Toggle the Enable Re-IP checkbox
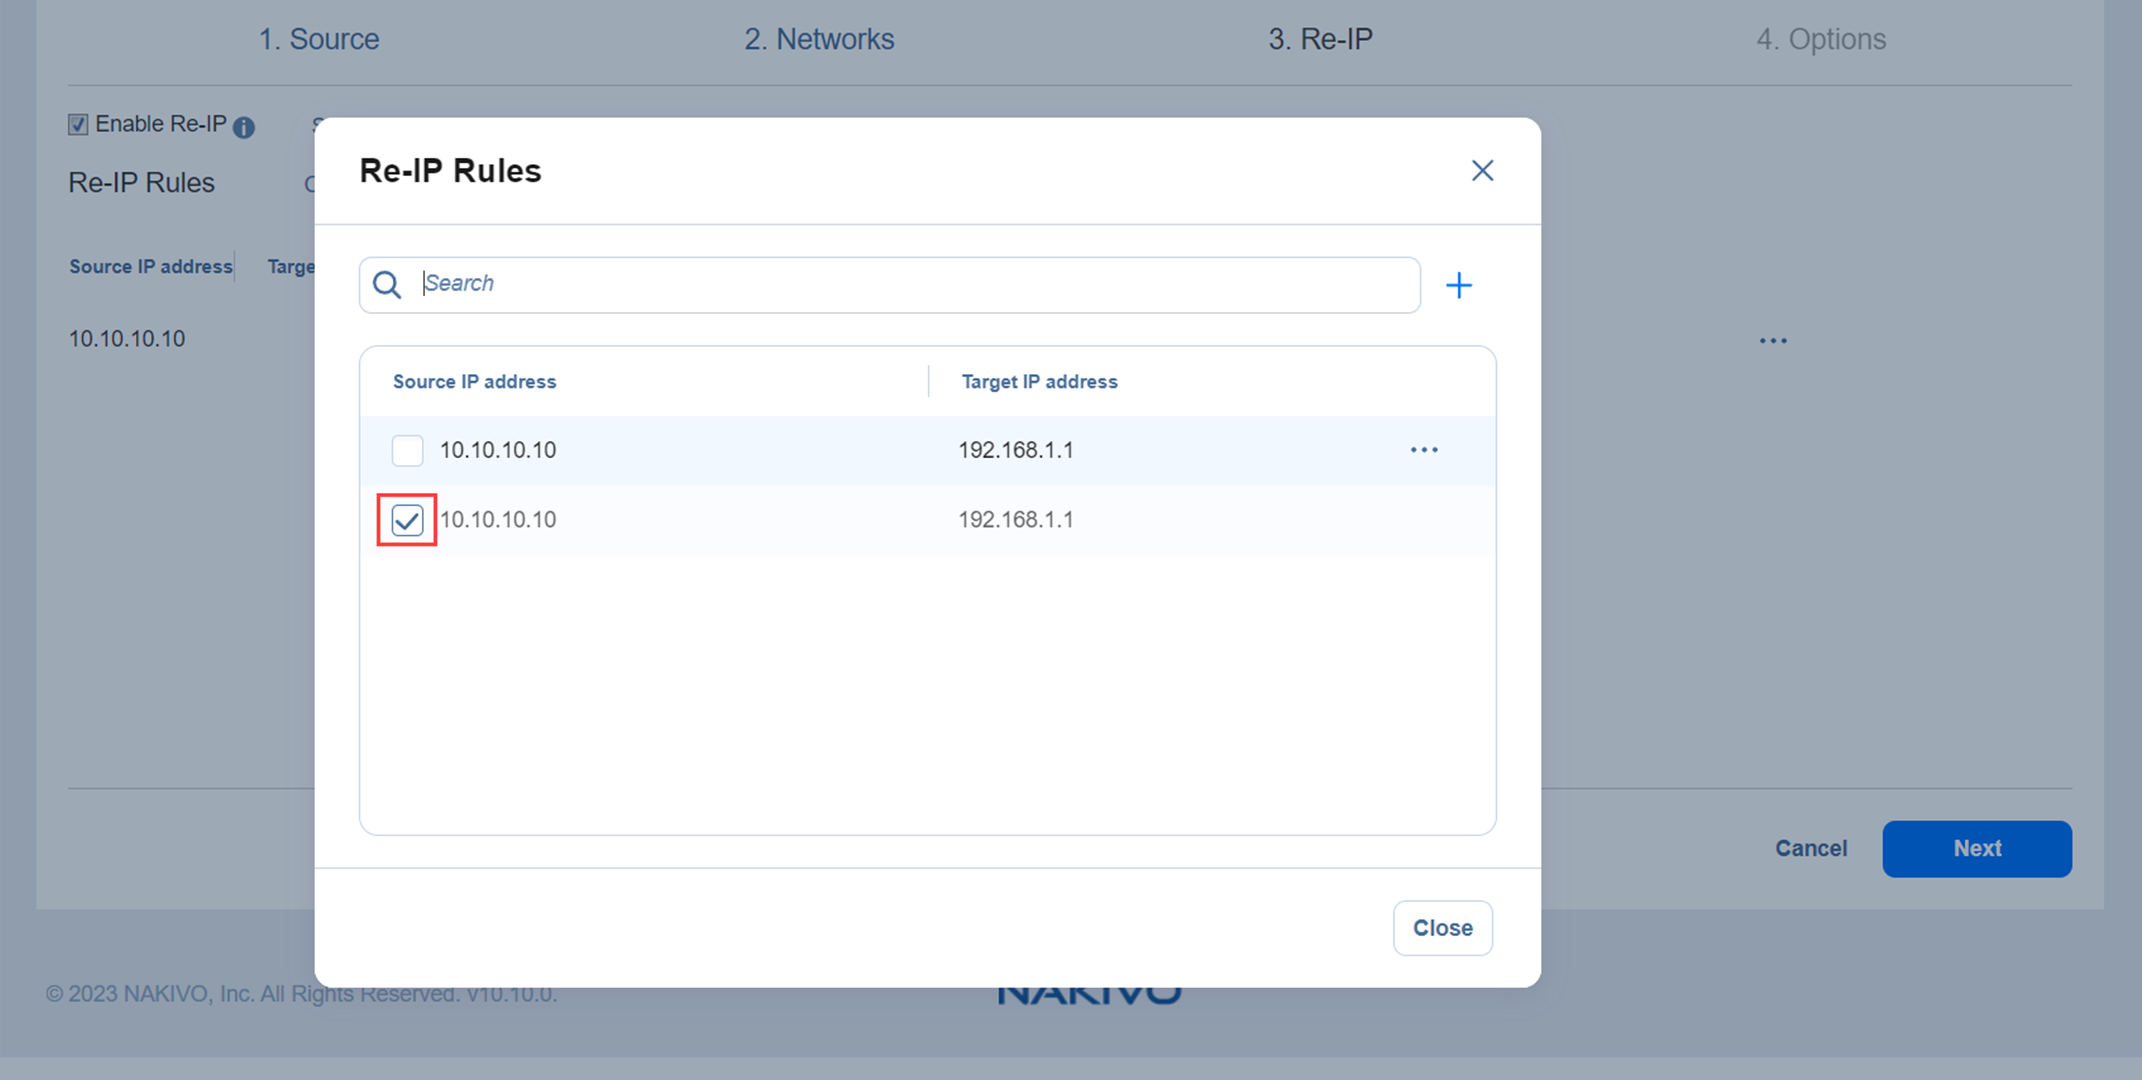Image resolution: width=2142 pixels, height=1080 pixels. [x=78, y=125]
